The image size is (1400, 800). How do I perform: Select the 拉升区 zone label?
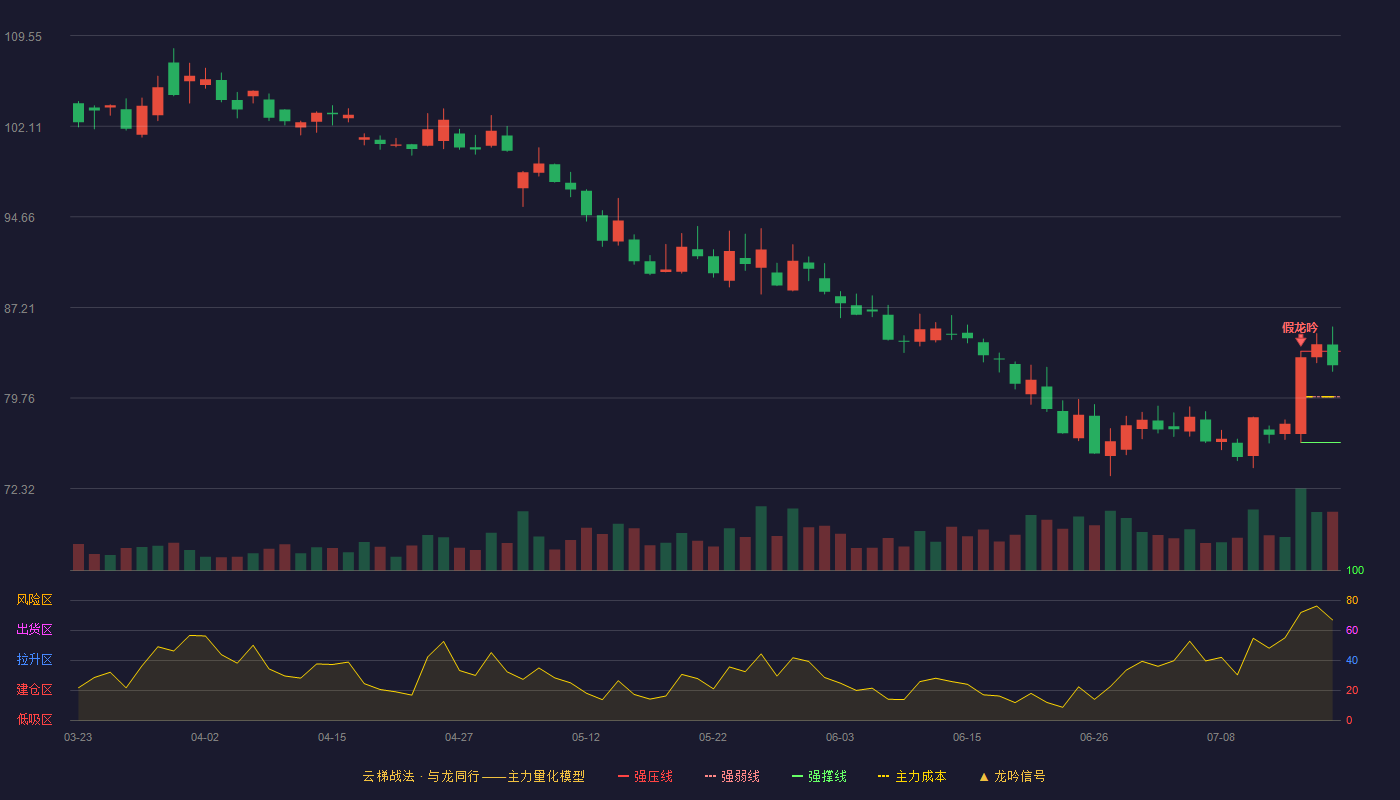click(34, 660)
